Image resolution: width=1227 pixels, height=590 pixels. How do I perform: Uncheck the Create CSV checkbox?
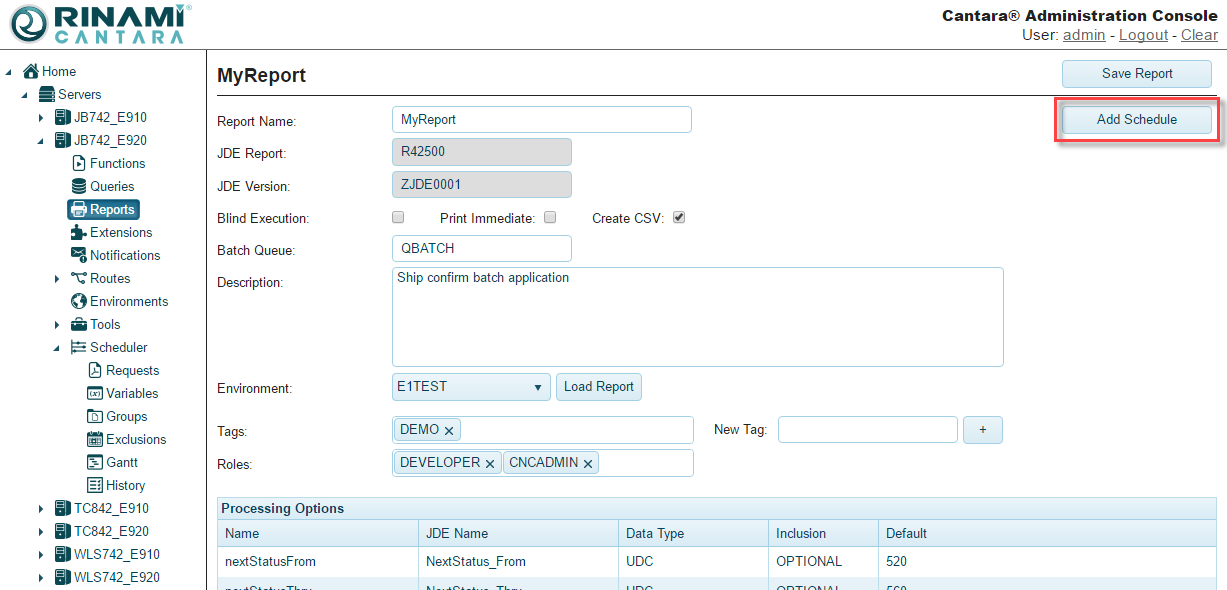(679, 217)
